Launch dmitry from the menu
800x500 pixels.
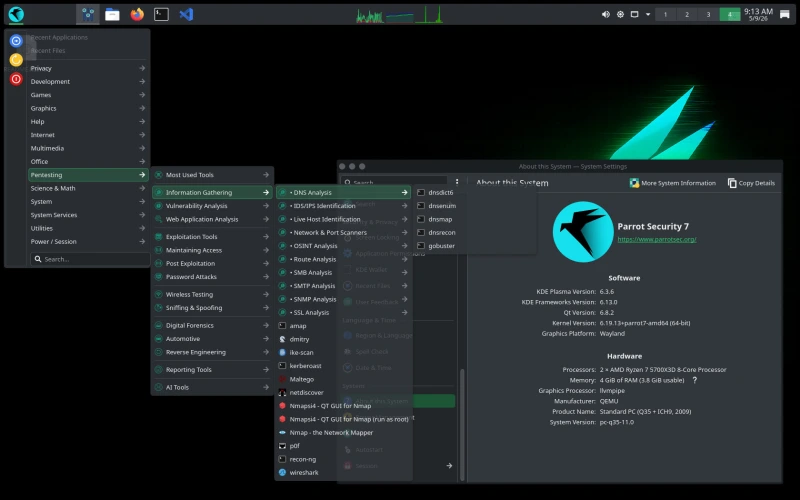(x=343, y=339)
